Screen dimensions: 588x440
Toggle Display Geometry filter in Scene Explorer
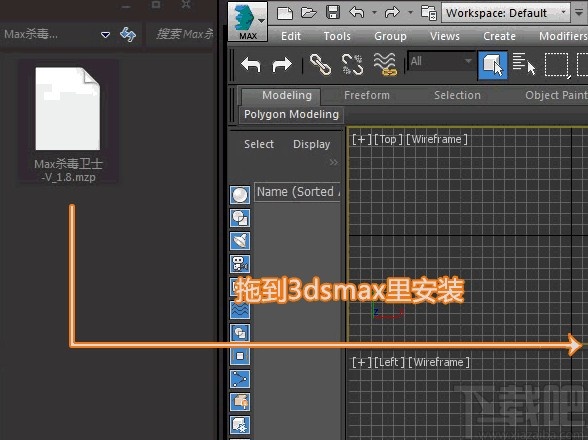tap(240, 195)
